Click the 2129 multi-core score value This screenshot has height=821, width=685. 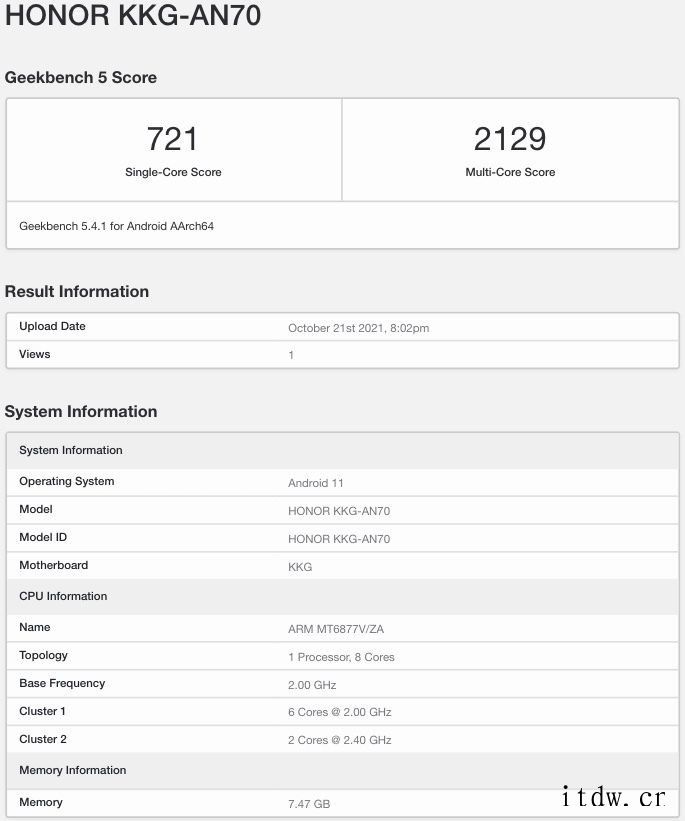pos(510,139)
